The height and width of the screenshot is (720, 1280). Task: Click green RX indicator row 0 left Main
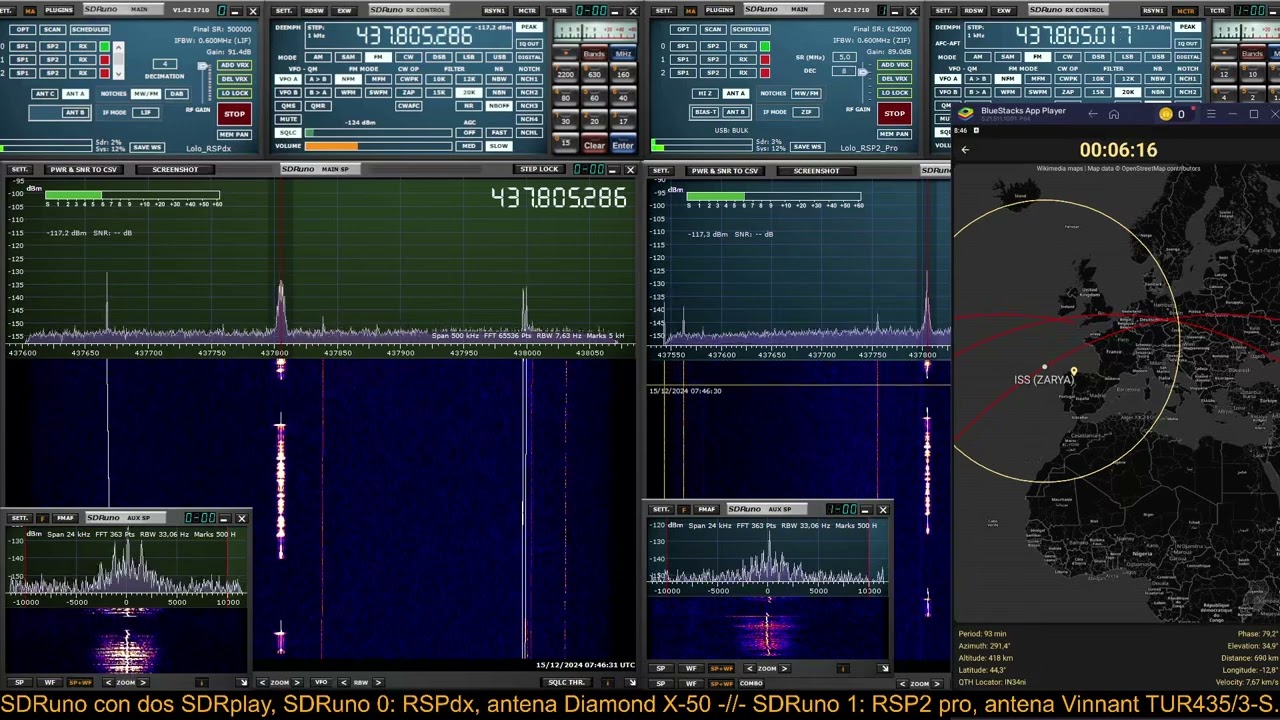click(104, 47)
